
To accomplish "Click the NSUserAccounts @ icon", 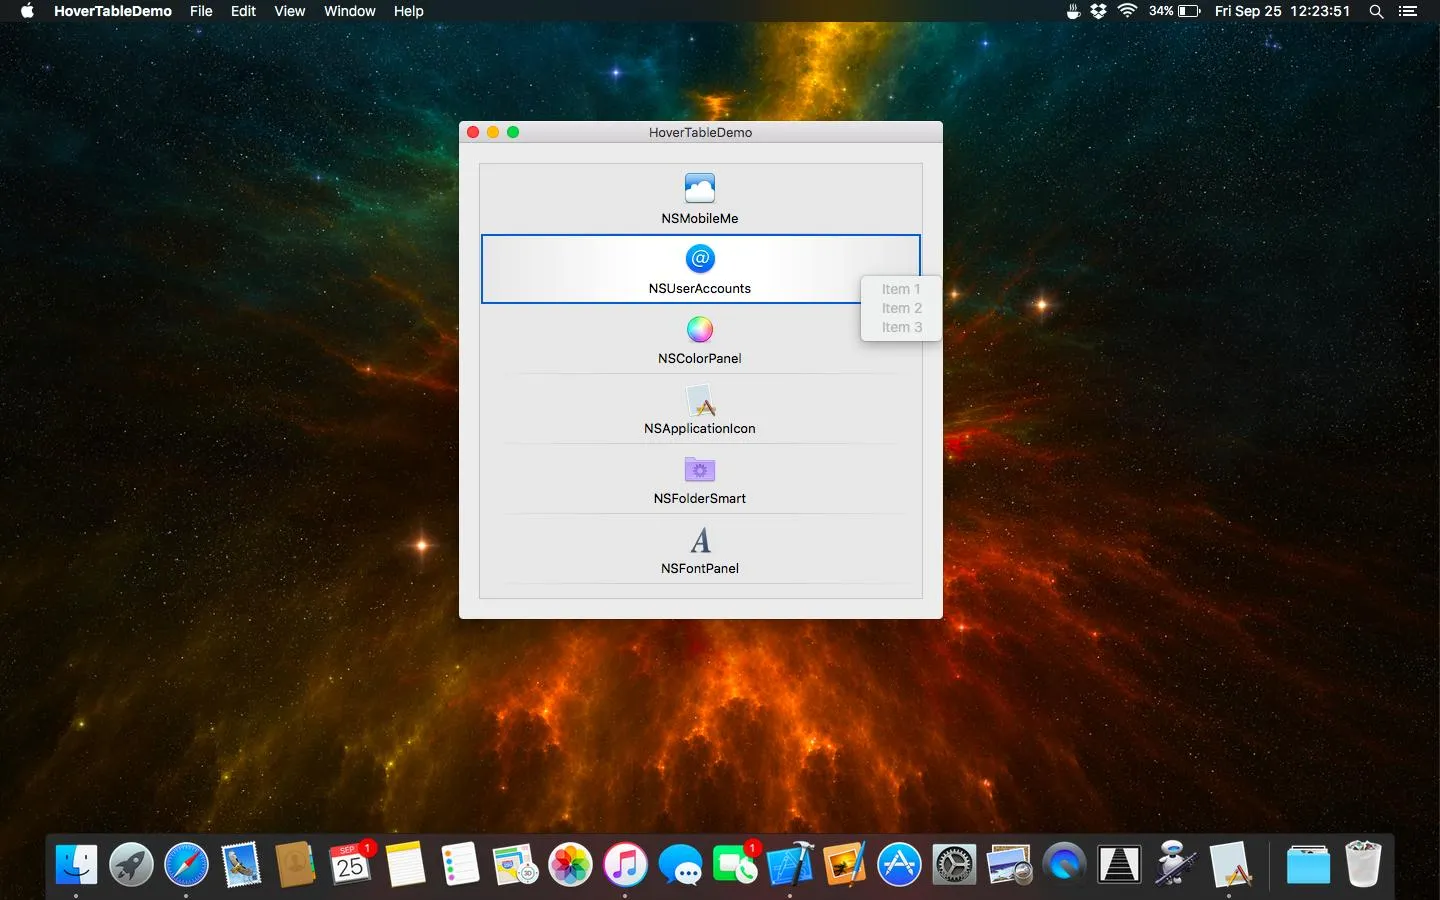I will tap(700, 258).
